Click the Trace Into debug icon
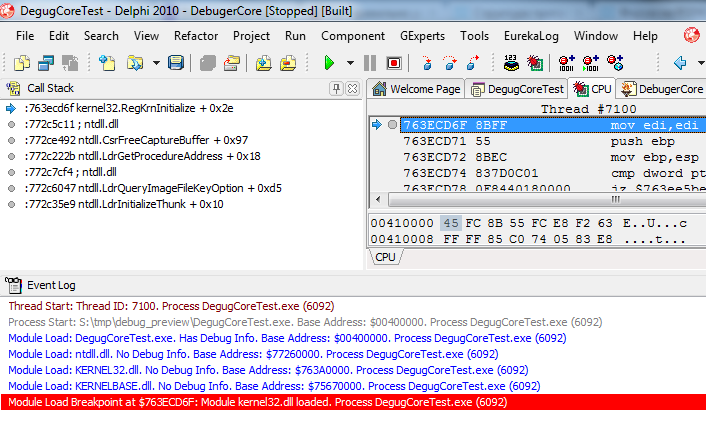706x429 pixels. click(x=427, y=63)
